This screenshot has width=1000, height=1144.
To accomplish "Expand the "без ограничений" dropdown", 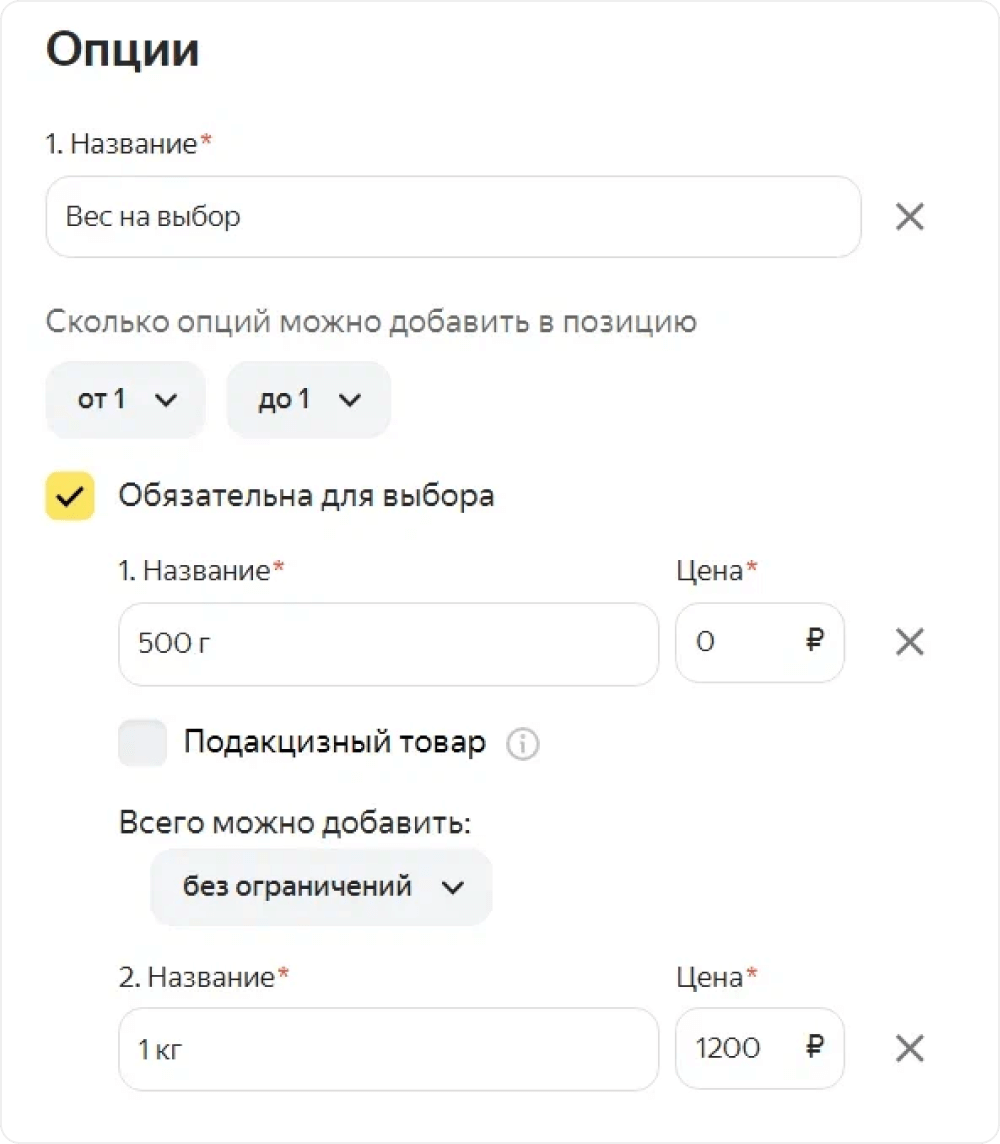I will [321, 887].
